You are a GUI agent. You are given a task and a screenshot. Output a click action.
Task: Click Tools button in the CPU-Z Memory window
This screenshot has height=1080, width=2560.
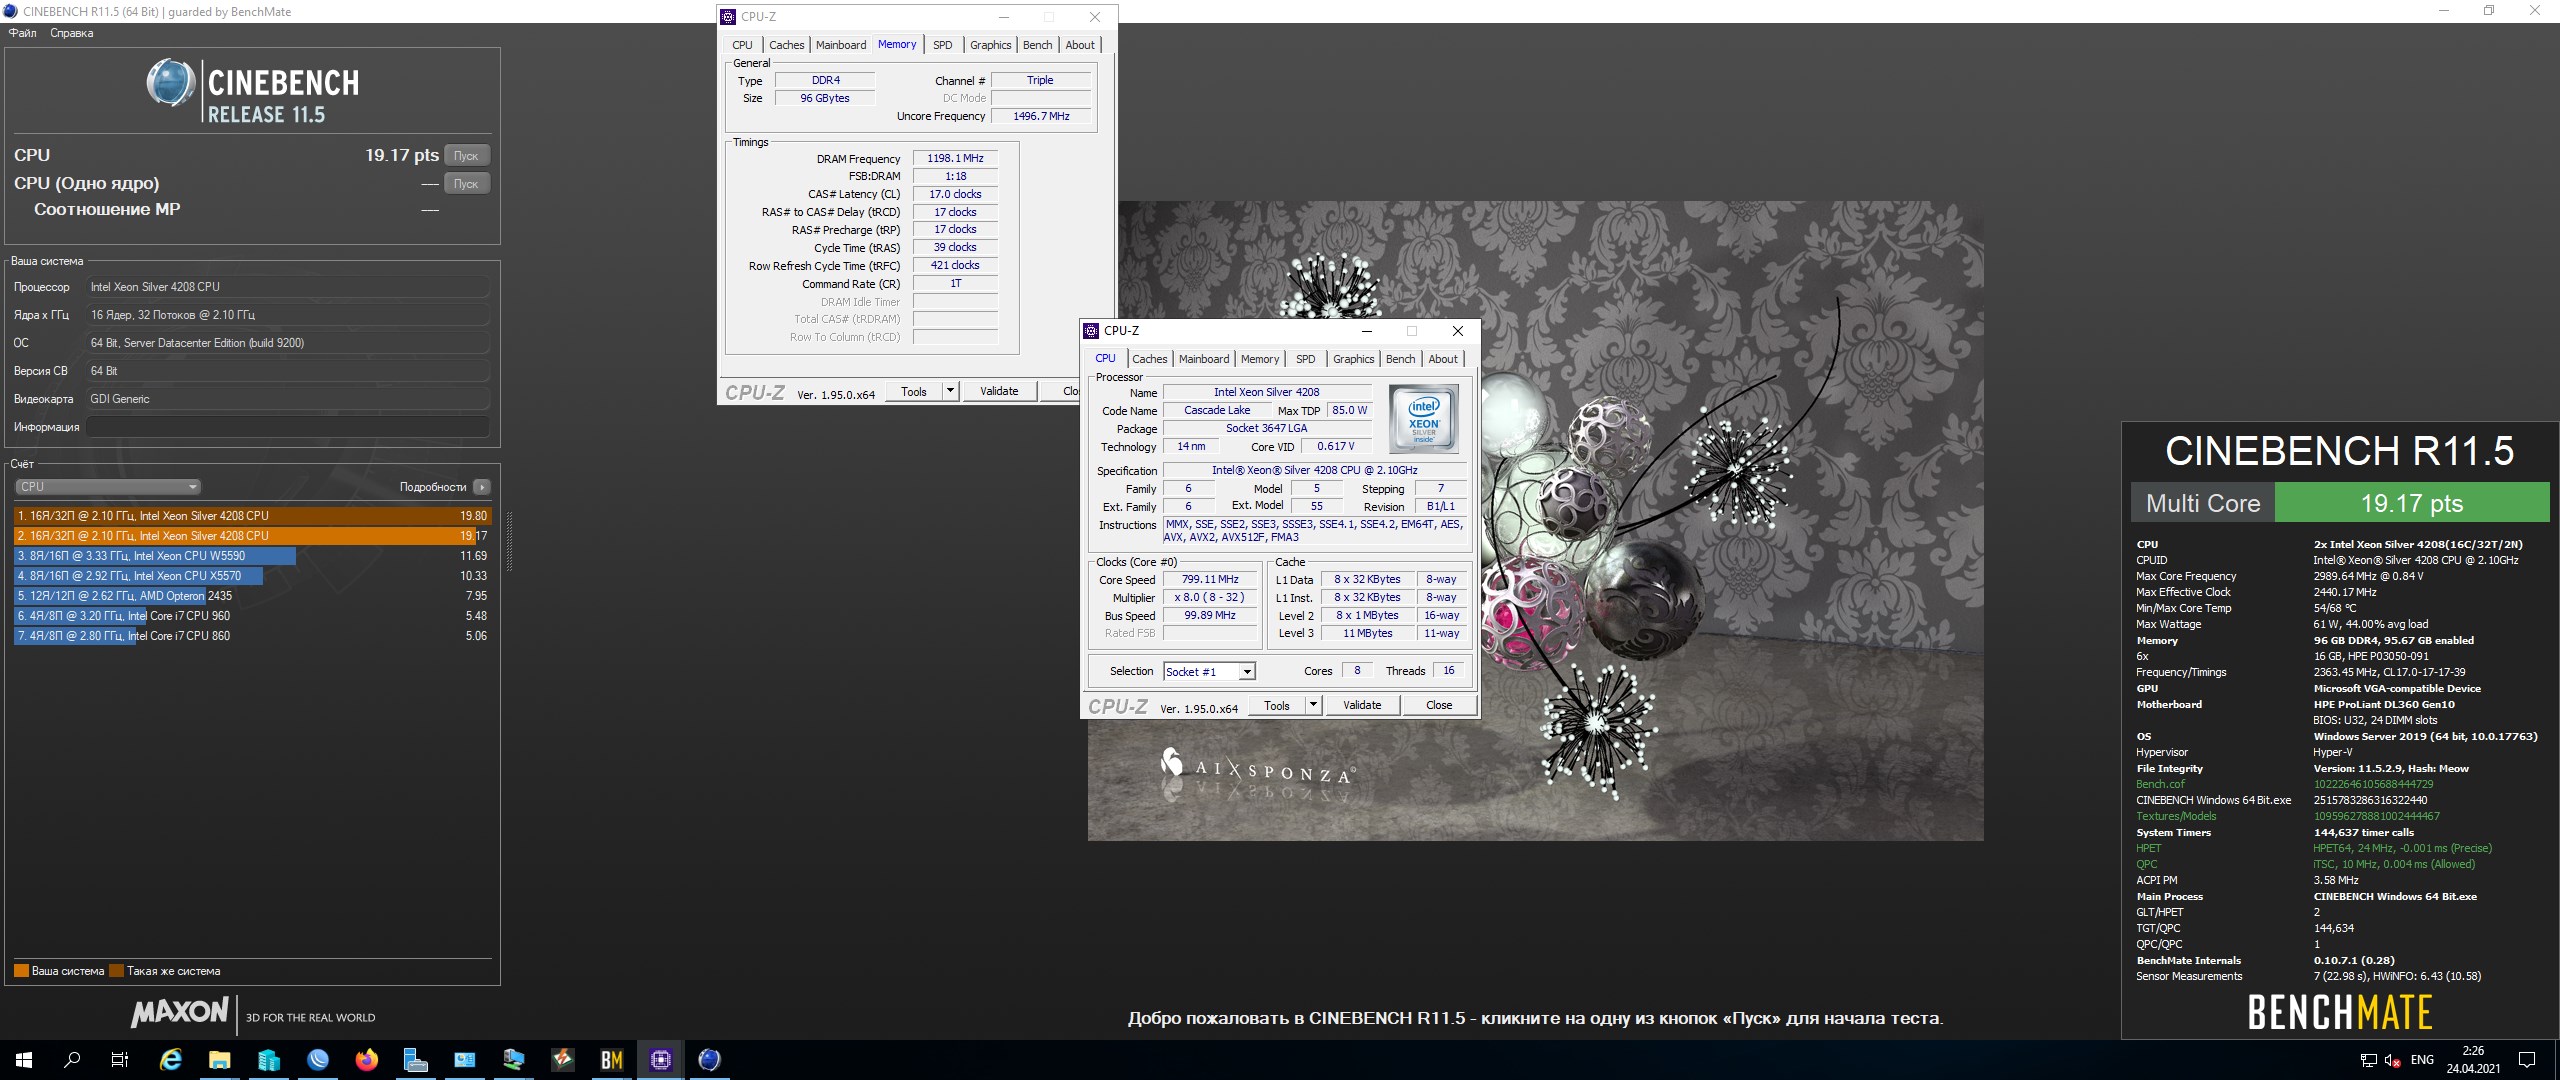[914, 391]
